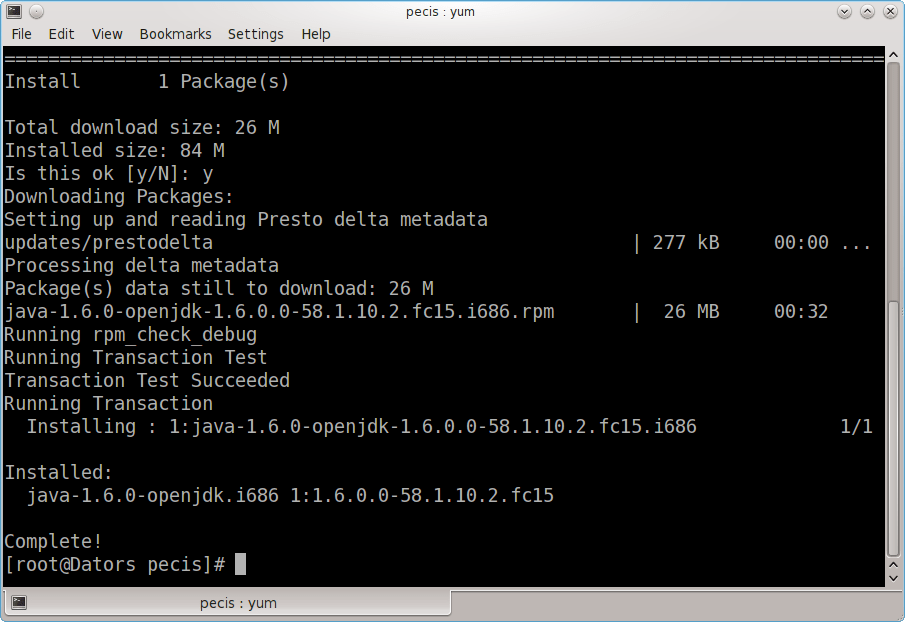Click 'Installed size: 84 M' line
Screen dimensions: 905x622
[x=114, y=151]
